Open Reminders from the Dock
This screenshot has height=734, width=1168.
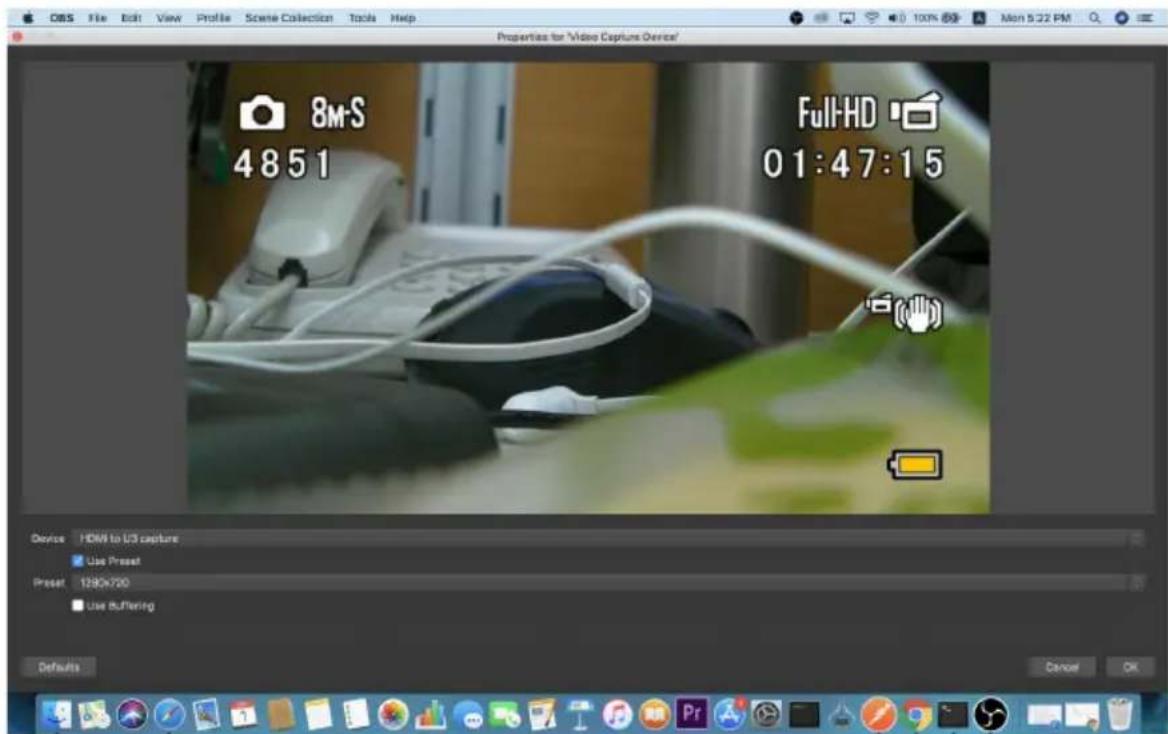click(x=355, y=715)
